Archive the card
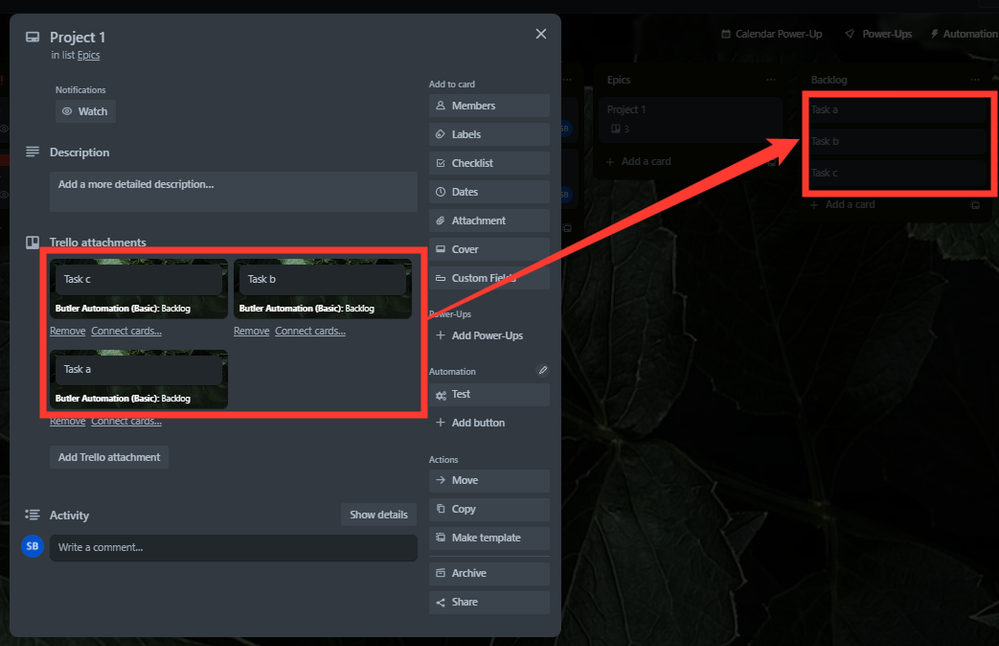This screenshot has width=999, height=646. 489,573
